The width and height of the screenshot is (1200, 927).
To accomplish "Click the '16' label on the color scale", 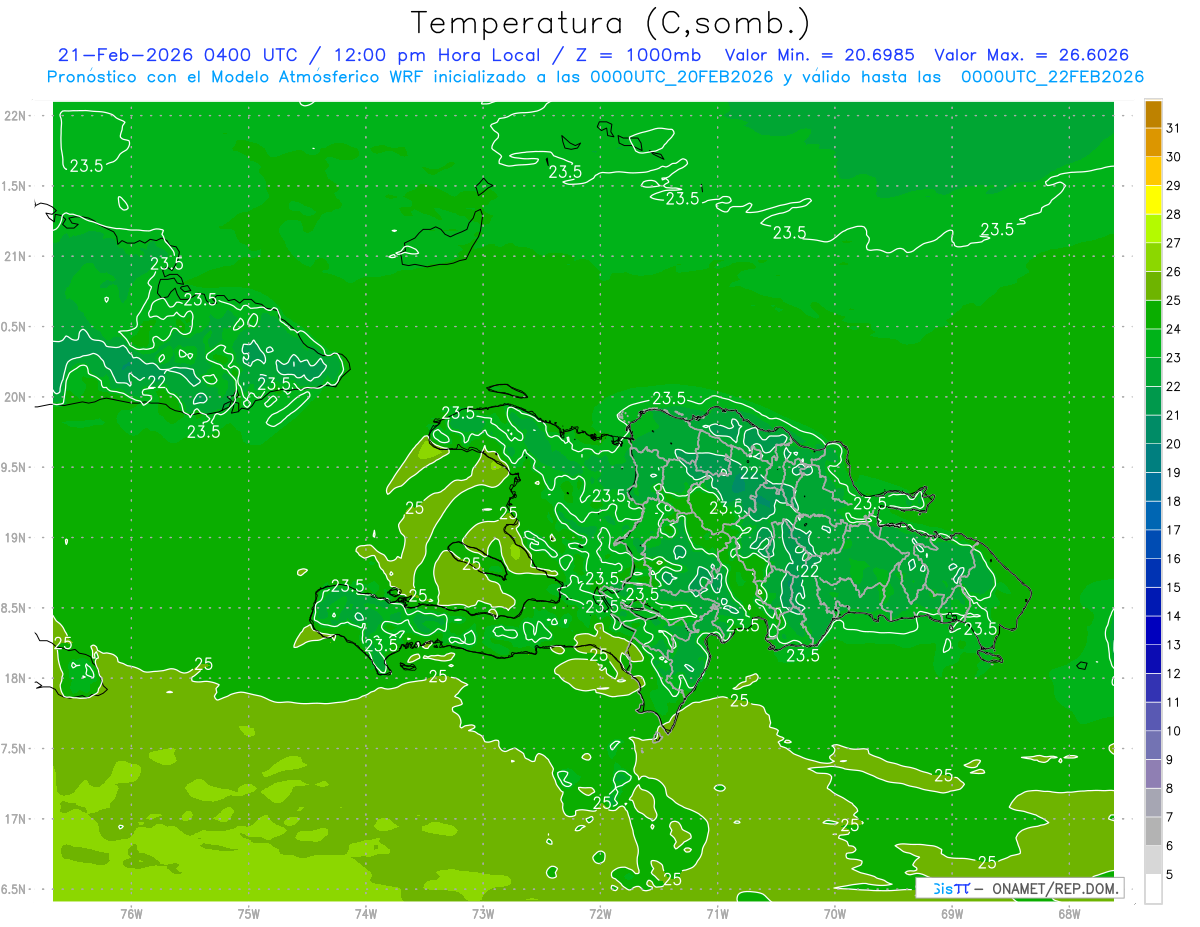I will click(1174, 559).
